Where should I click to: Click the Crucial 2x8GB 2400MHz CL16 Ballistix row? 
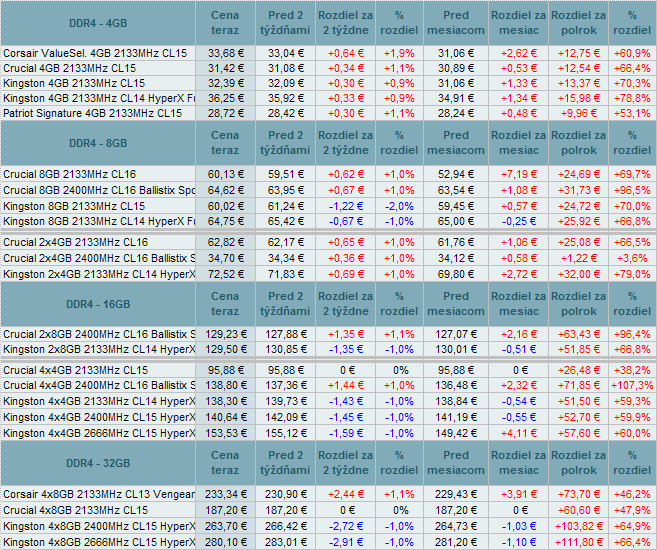99,334
